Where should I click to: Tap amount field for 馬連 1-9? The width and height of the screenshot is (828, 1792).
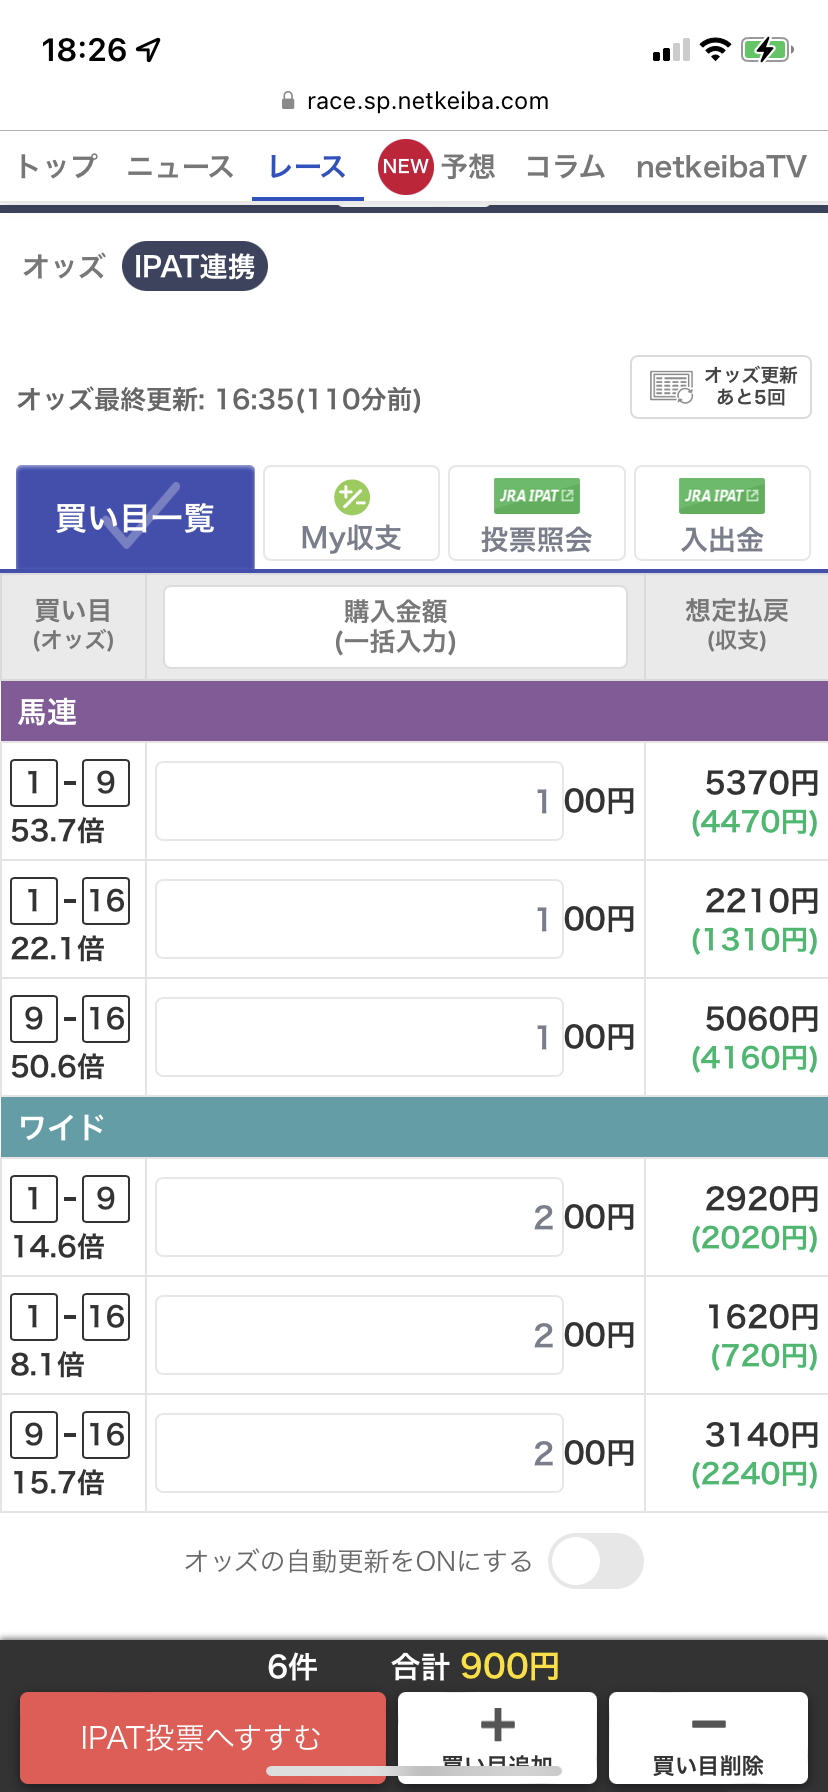click(359, 801)
